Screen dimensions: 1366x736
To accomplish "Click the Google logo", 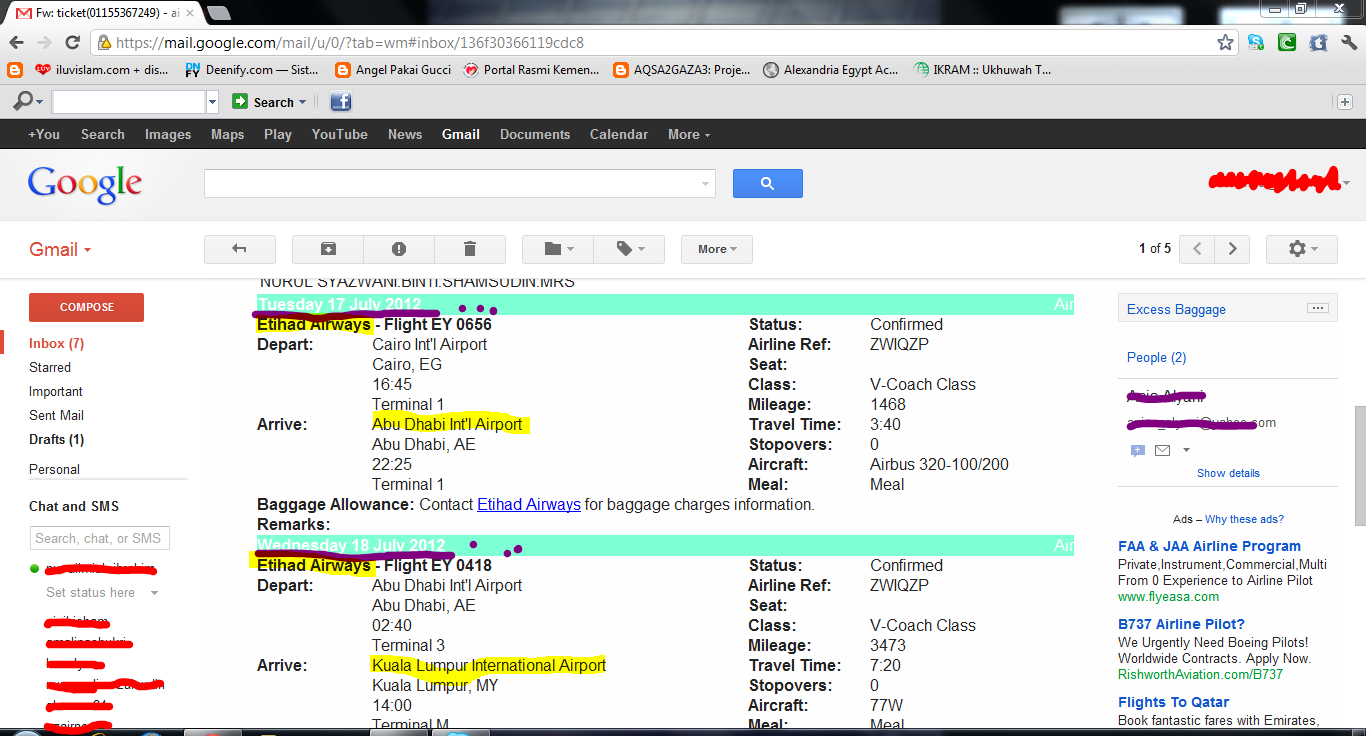I will (85, 184).
